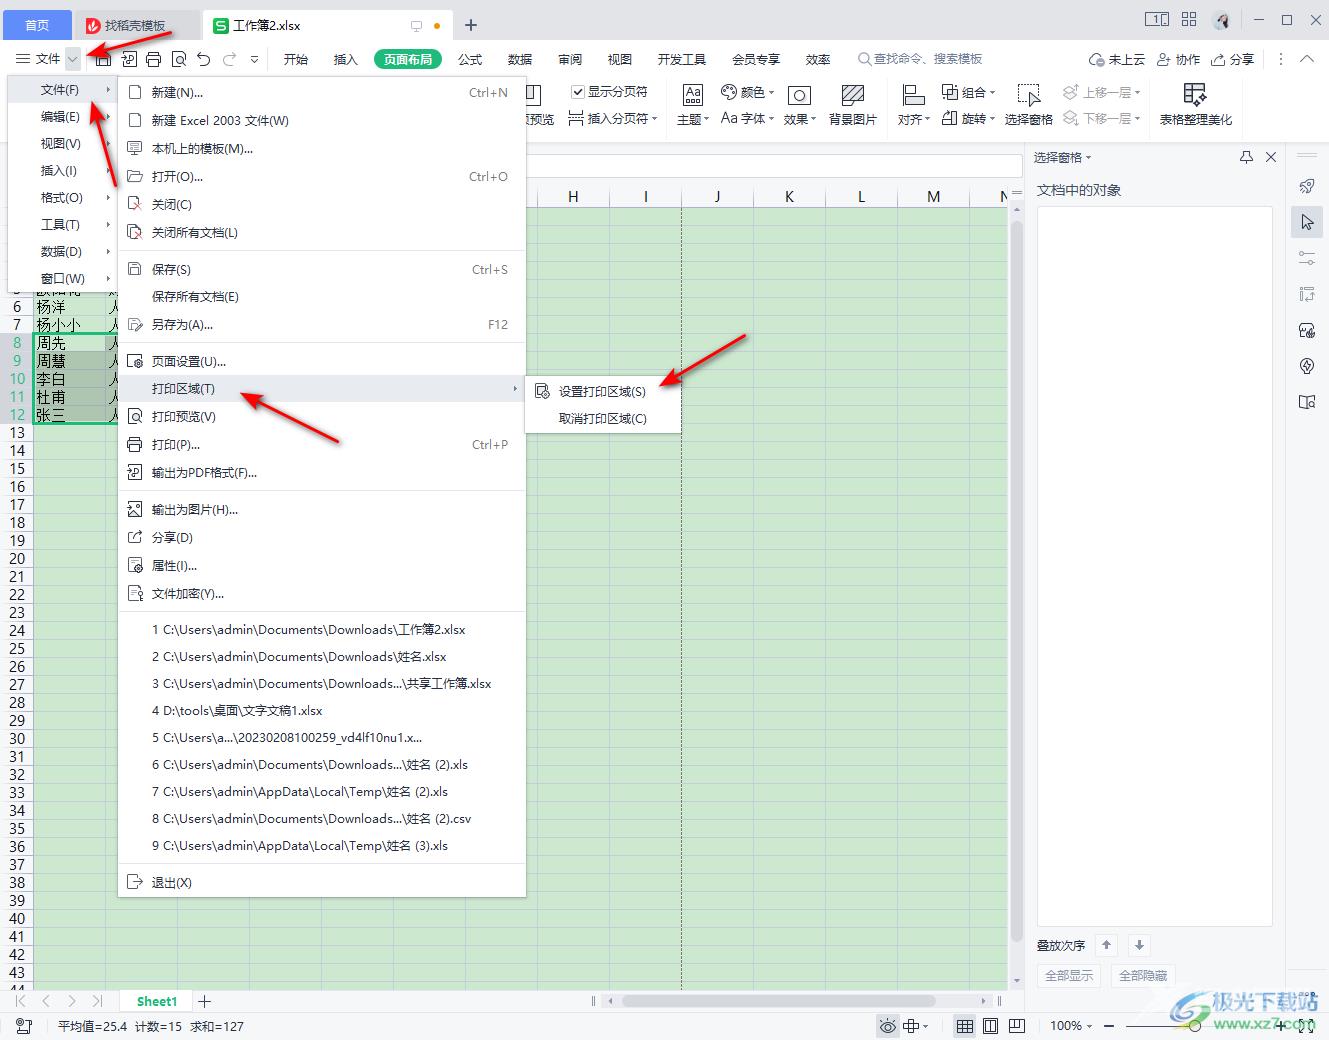
Task: Open the quick access toolbar customize dropdown
Action: [255, 60]
